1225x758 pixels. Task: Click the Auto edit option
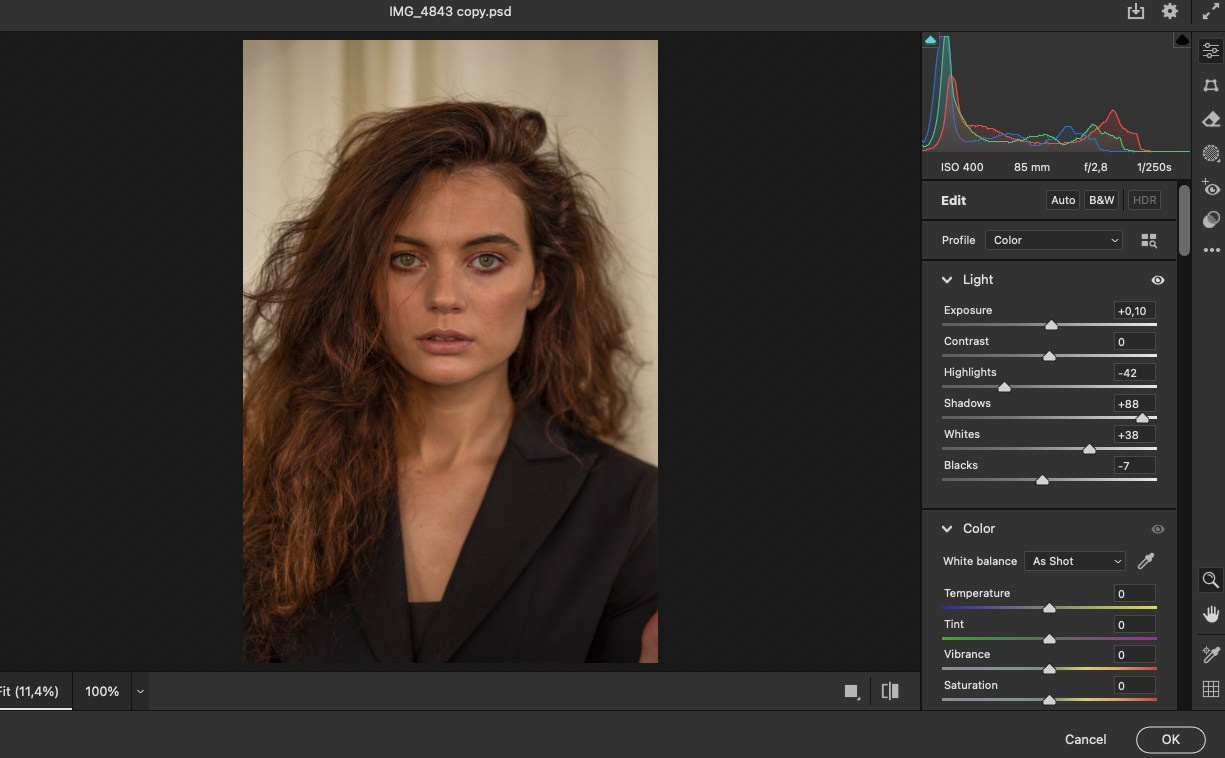click(1062, 200)
